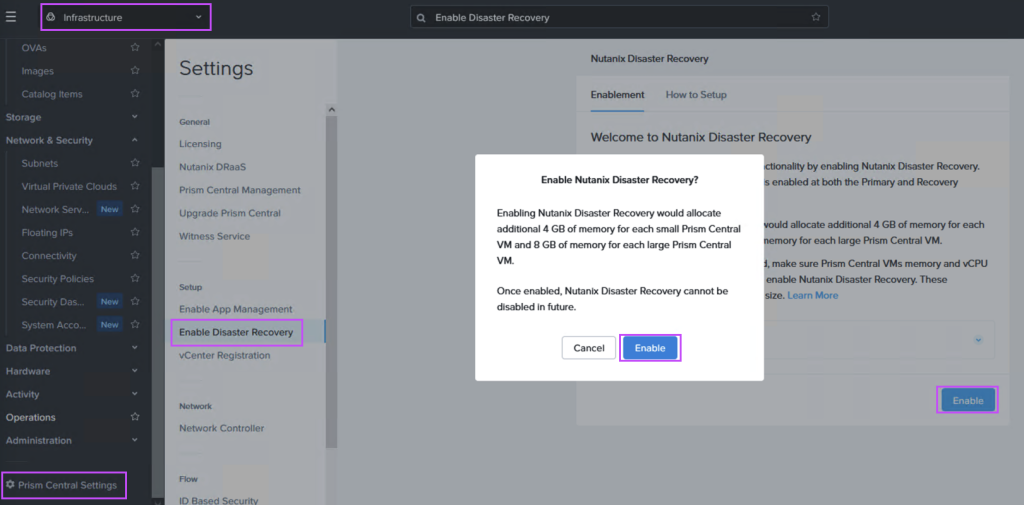Select ID Based Security setting
This screenshot has width=1024, height=505.
click(x=218, y=500)
